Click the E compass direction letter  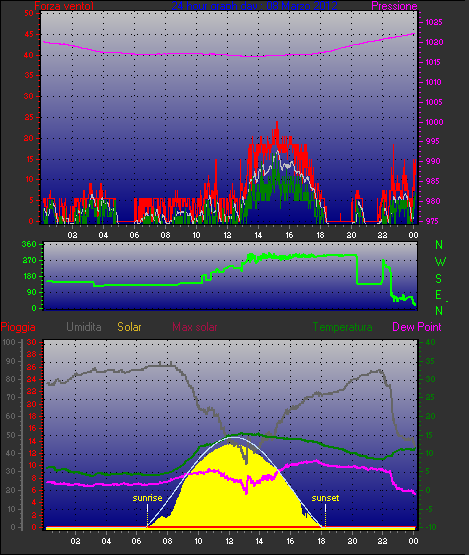click(439, 294)
